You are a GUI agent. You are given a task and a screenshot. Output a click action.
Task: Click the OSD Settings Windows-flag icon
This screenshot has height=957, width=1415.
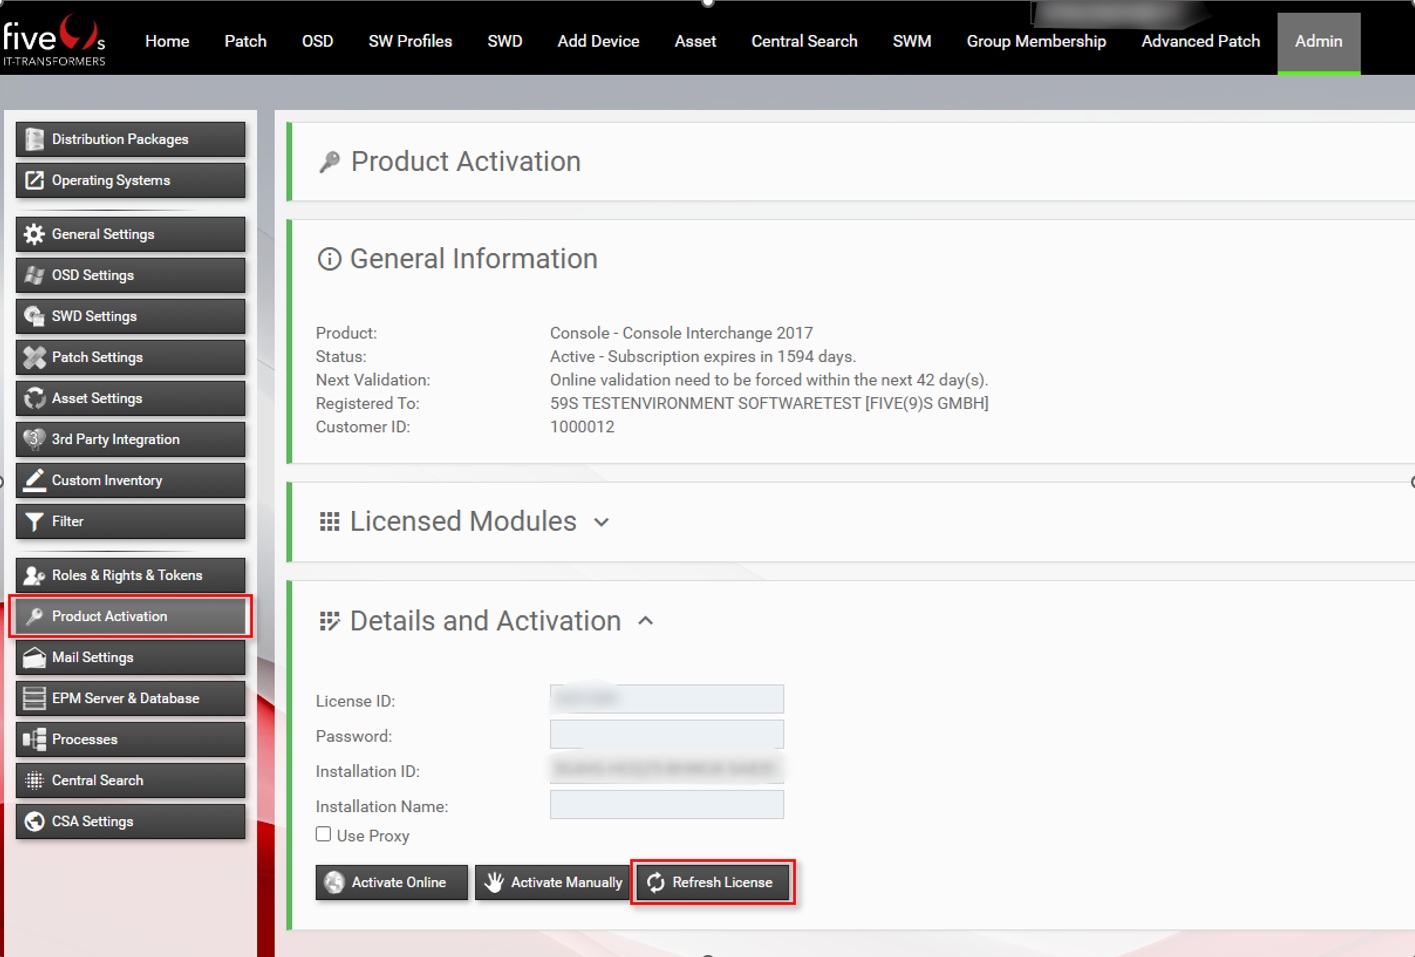(34, 275)
